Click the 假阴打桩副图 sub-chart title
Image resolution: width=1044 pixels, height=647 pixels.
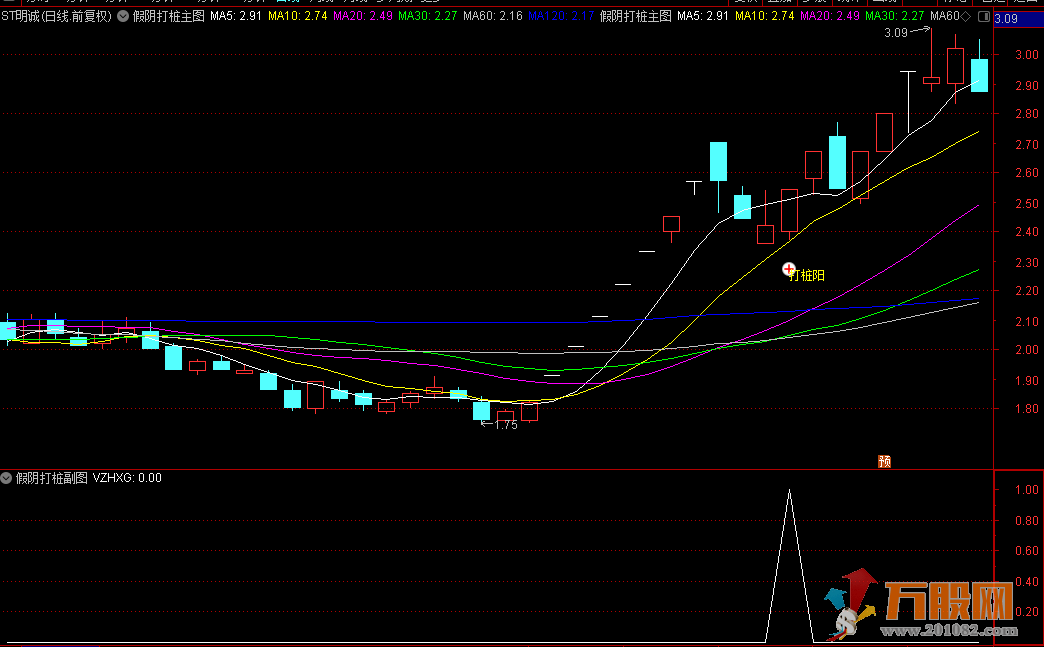tap(52, 478)
